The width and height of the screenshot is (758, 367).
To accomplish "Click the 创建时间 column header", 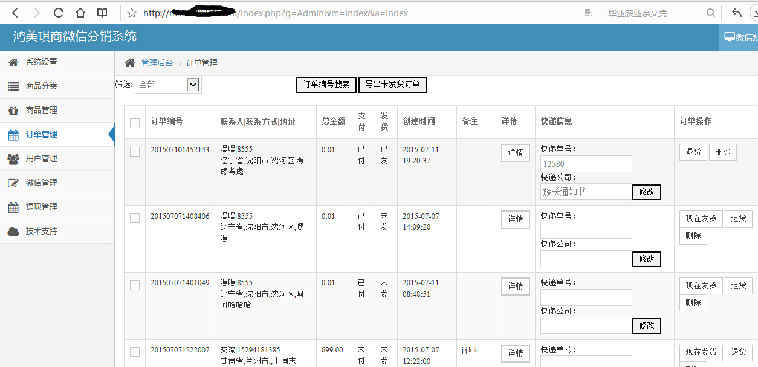I will coord(419,122).
